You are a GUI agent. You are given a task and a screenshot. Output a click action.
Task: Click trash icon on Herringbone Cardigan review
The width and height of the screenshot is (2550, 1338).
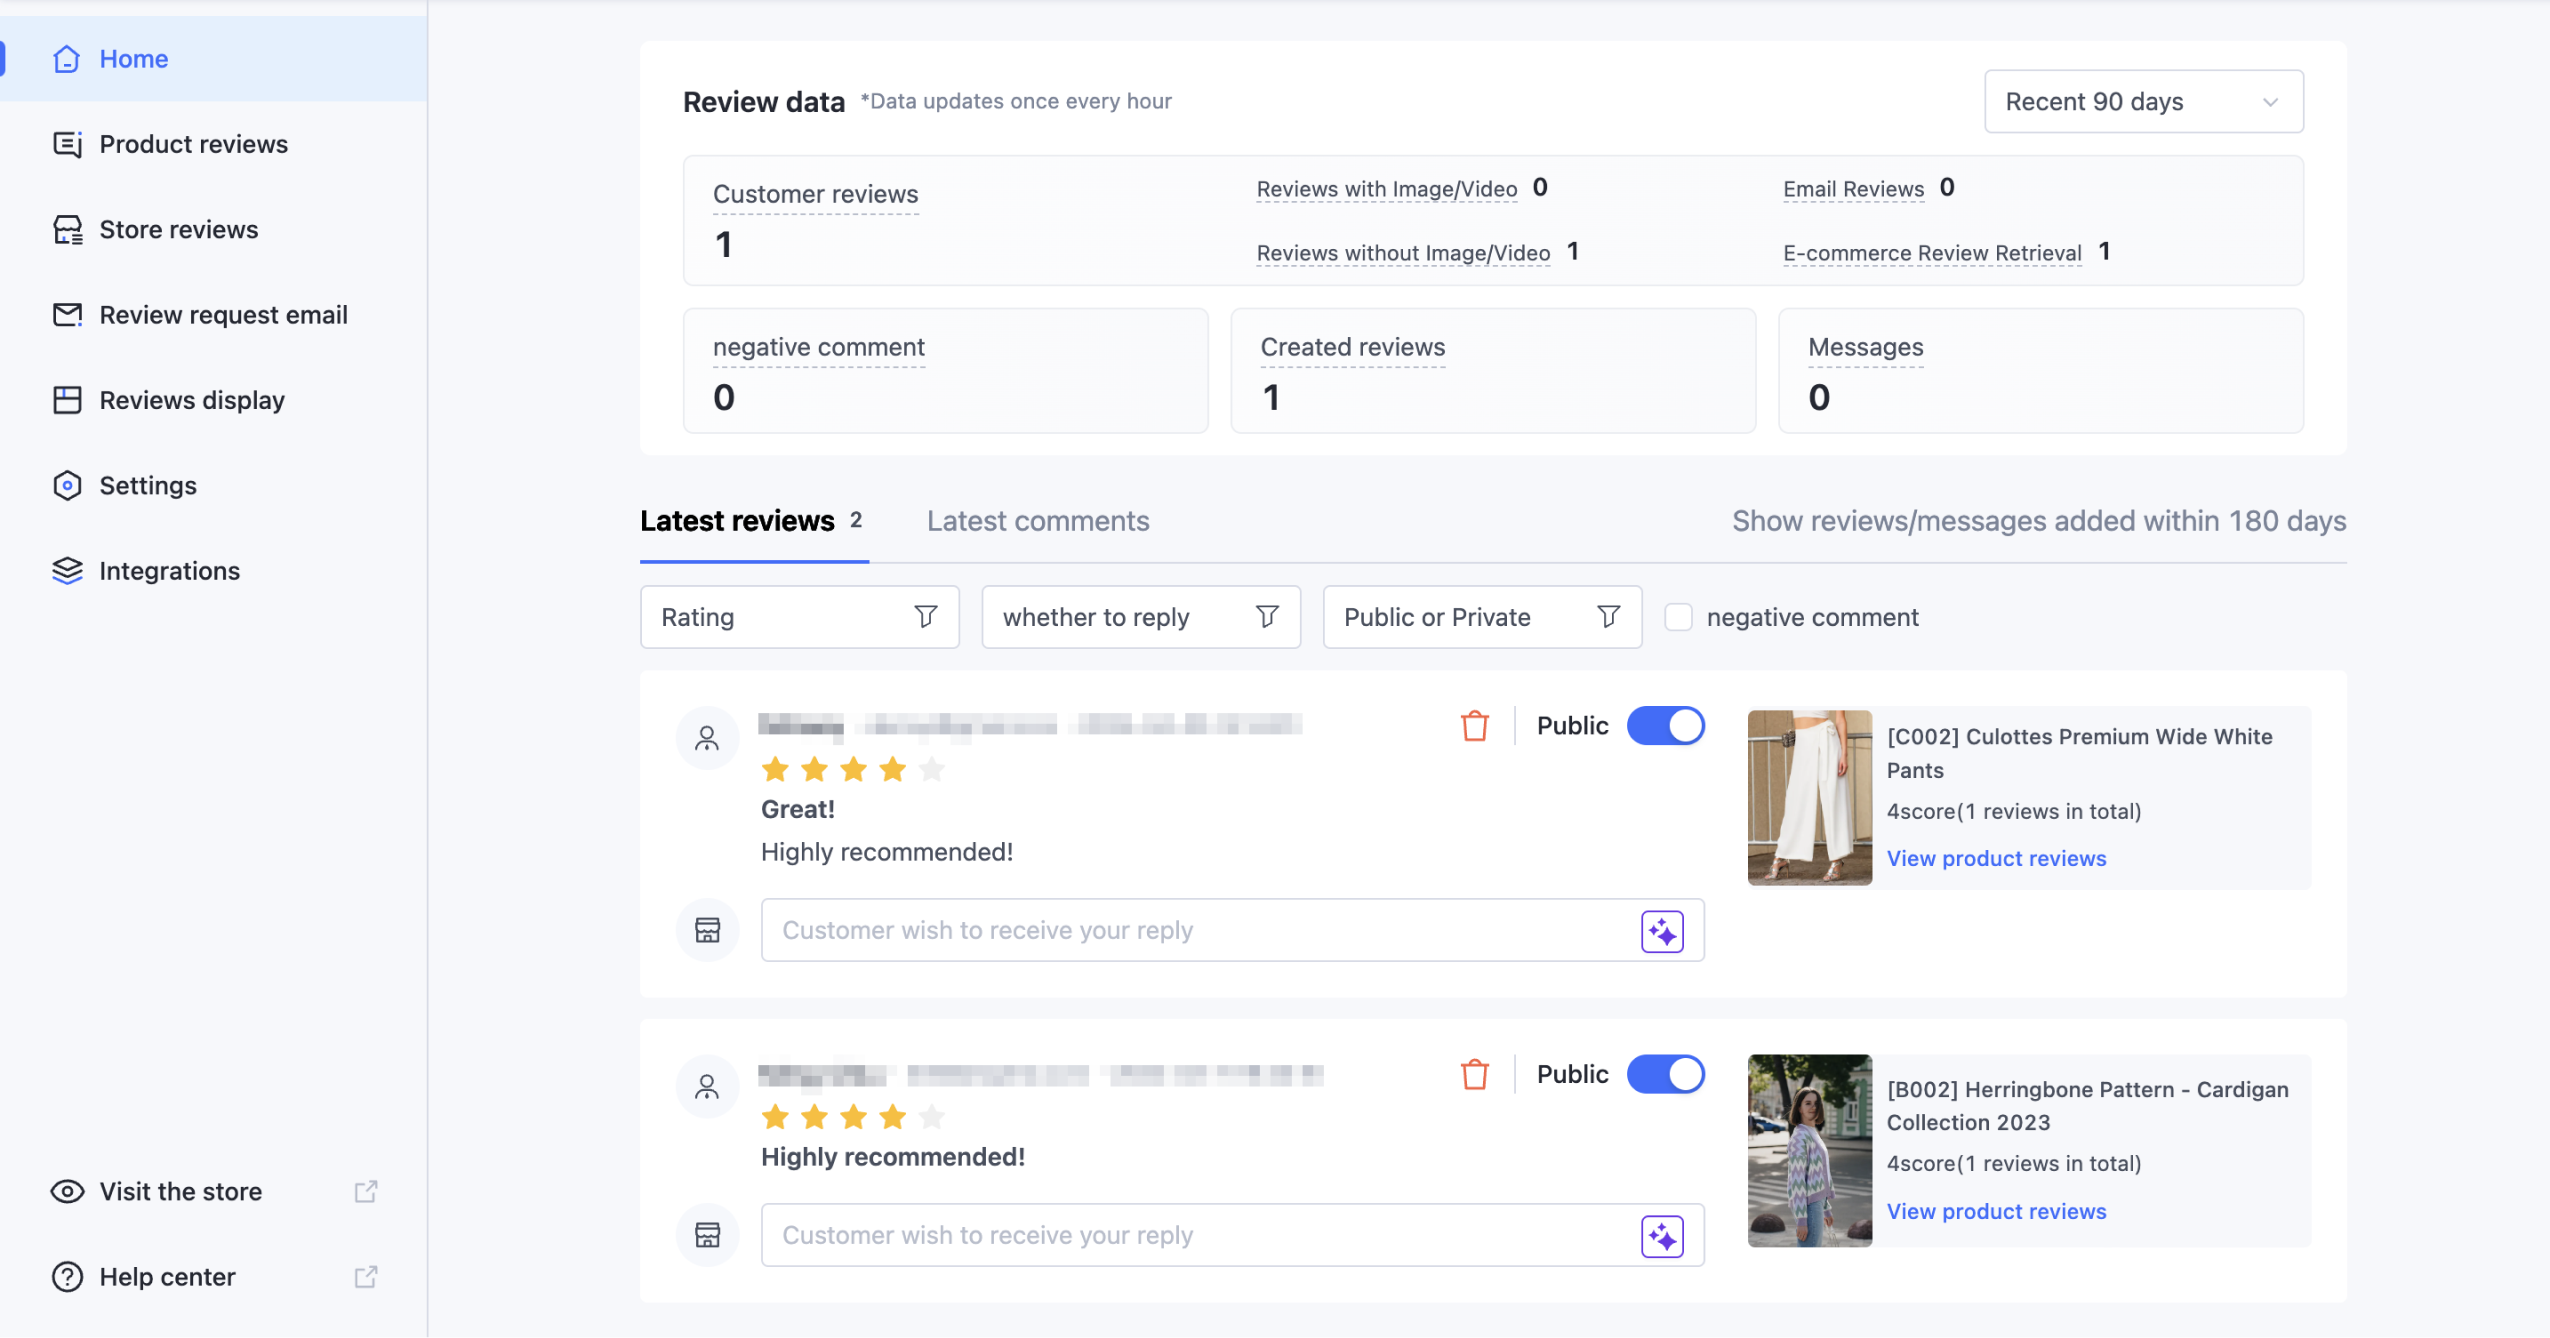1474,1074
